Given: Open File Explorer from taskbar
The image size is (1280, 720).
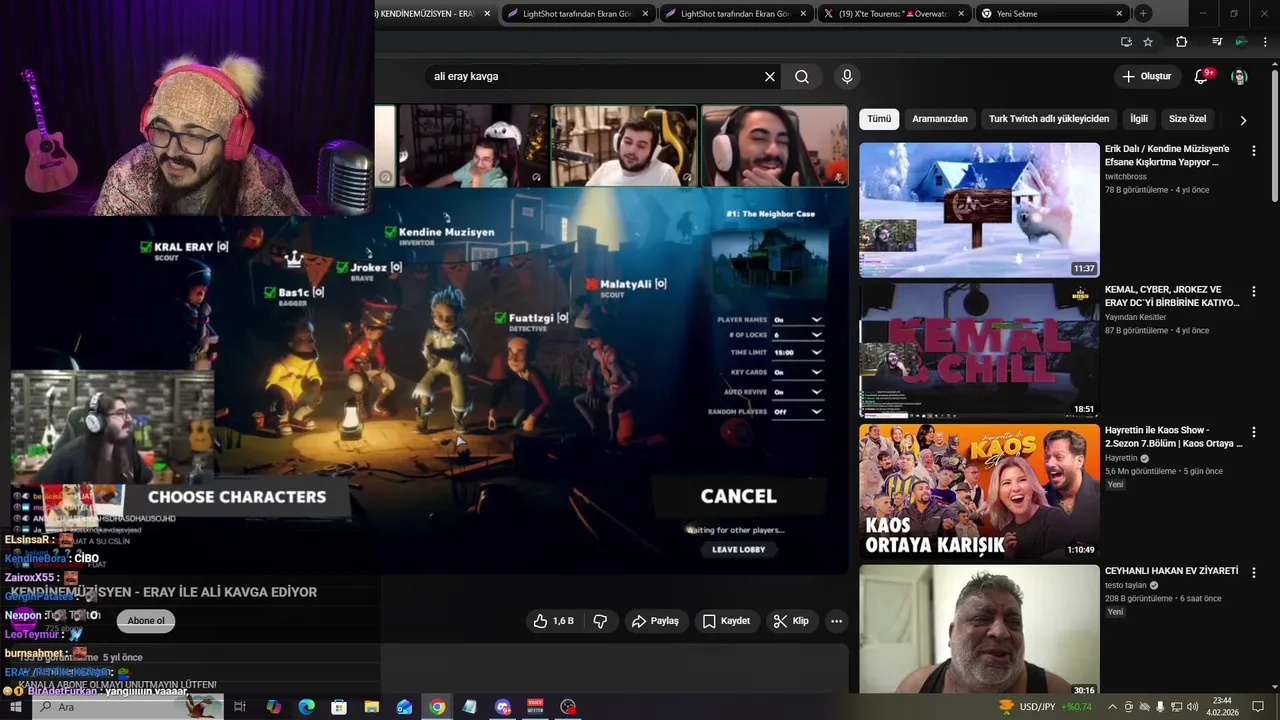Looking at the screenshot, I should point(371,707).
